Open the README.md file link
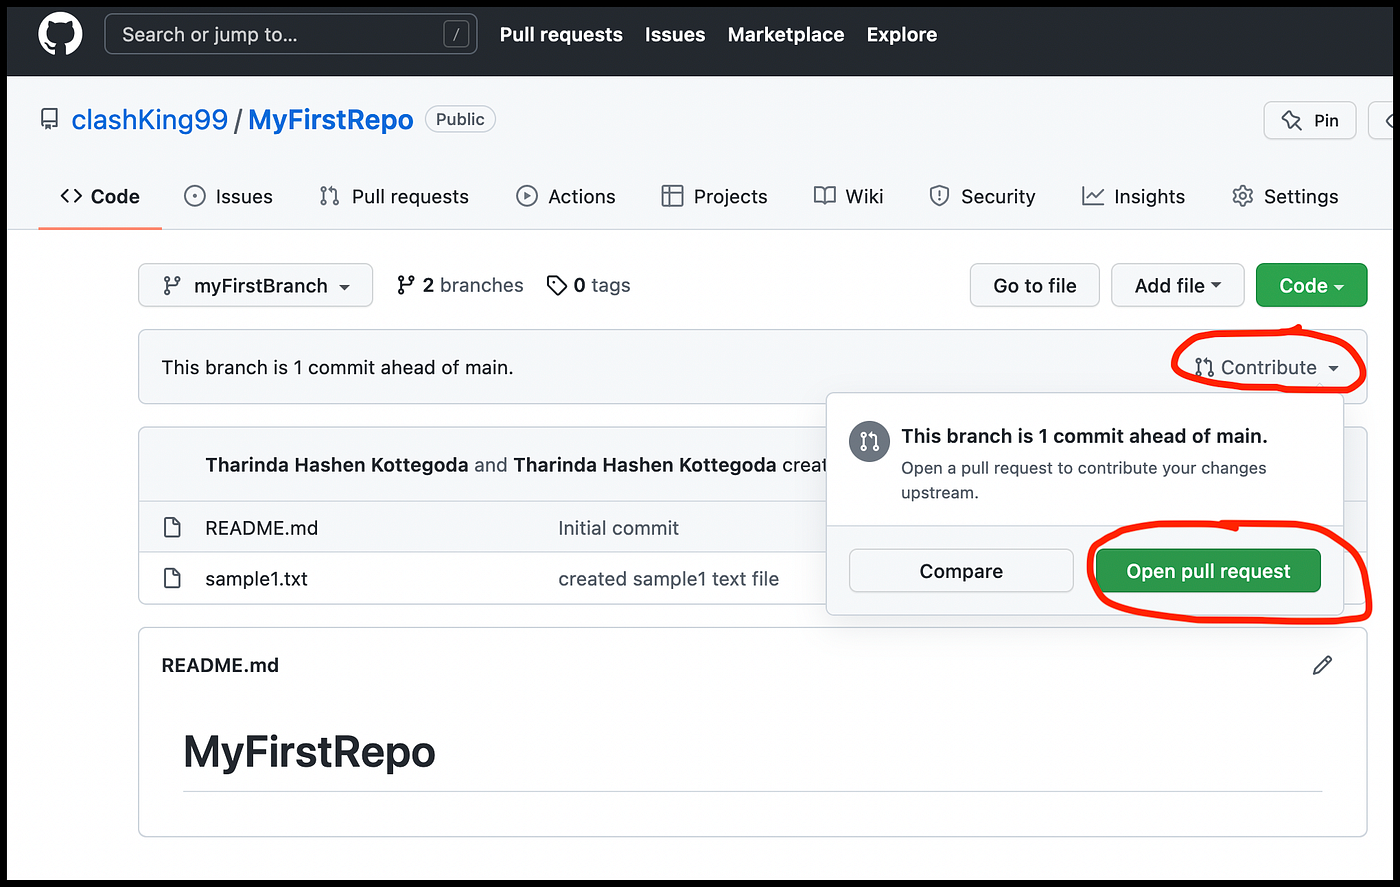The image size is (1400, 887). click(x=261, y=528)
